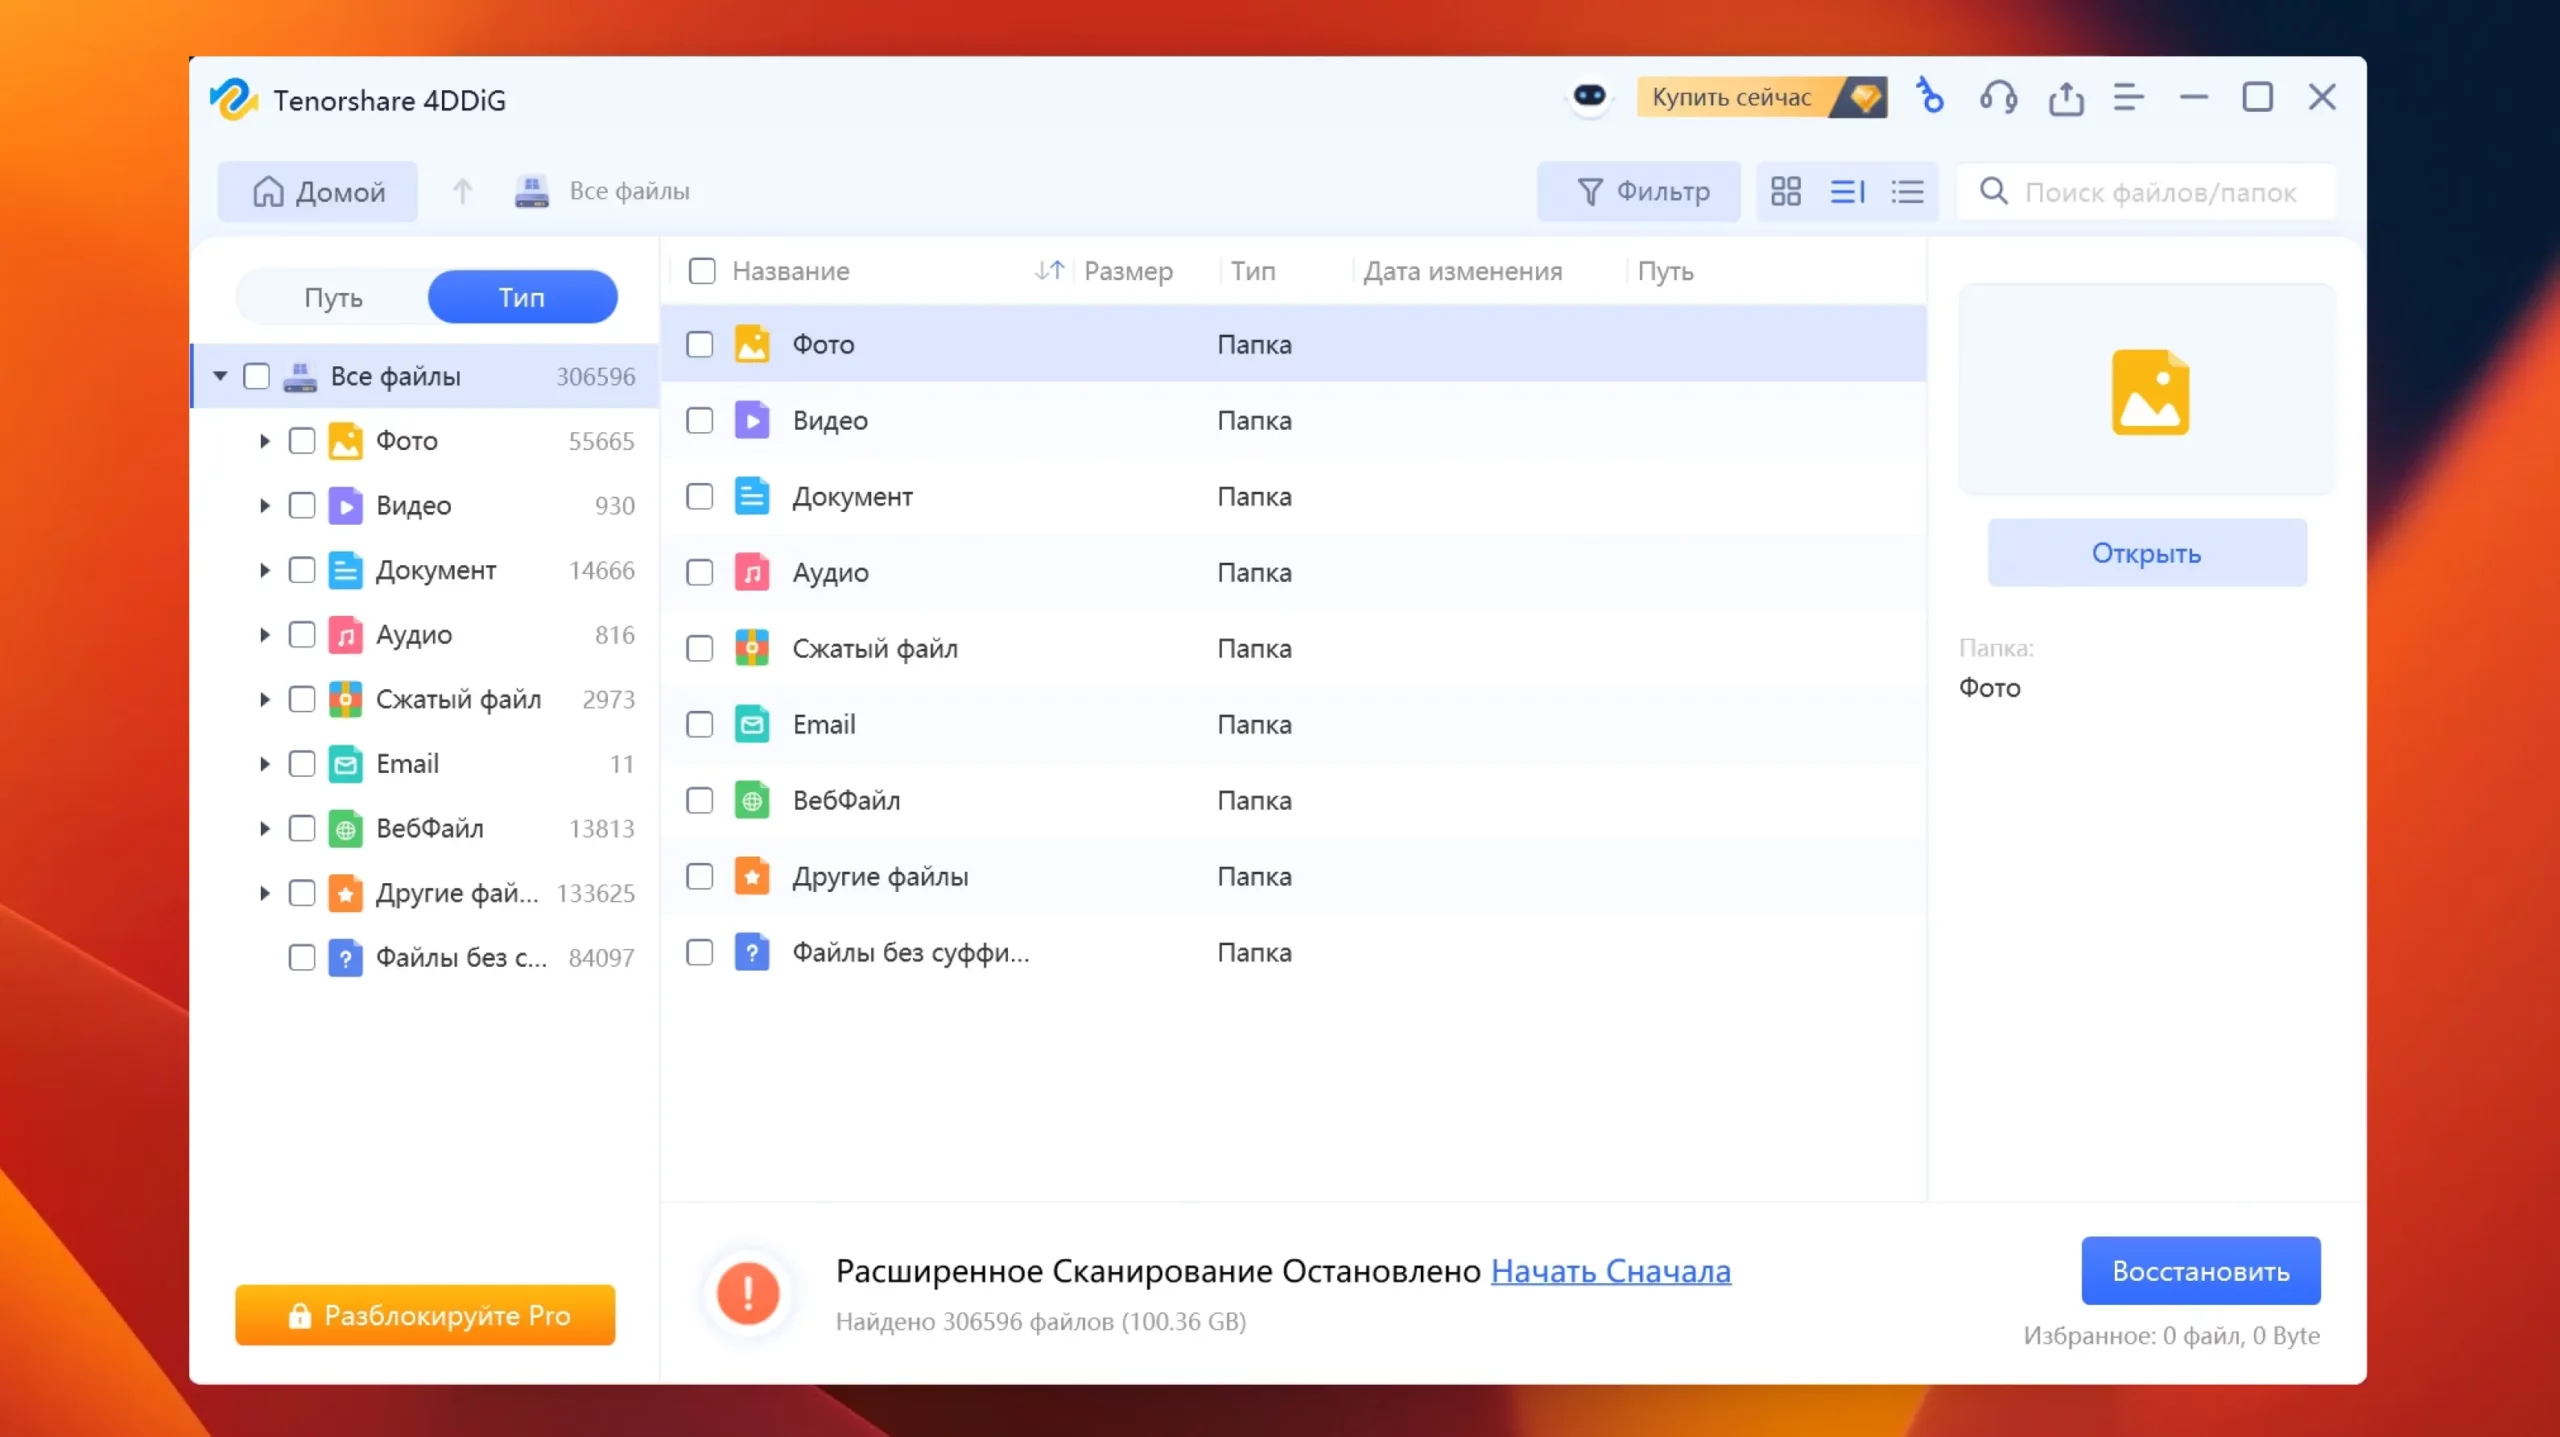Click the file/folder search field

pos(2160,192)
